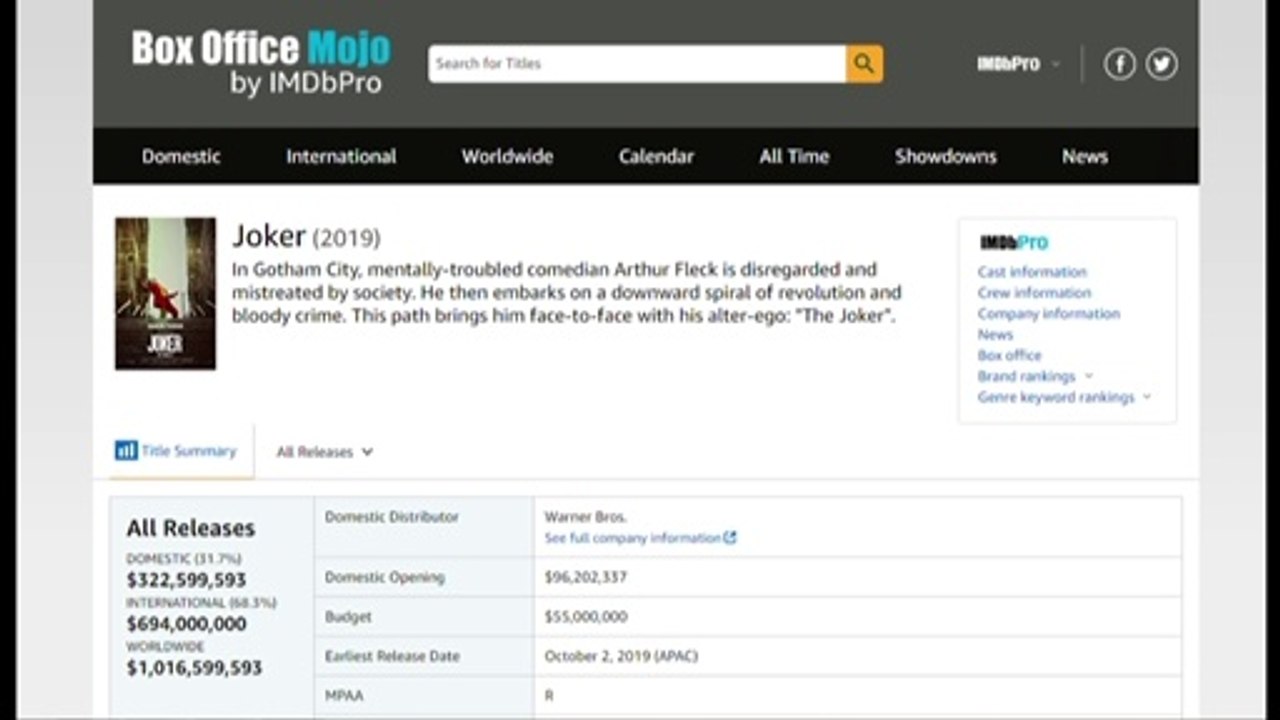Click the Budget value $55,000,000
The width and height of the screenshot is (1280, 720).
coord(585,617)
